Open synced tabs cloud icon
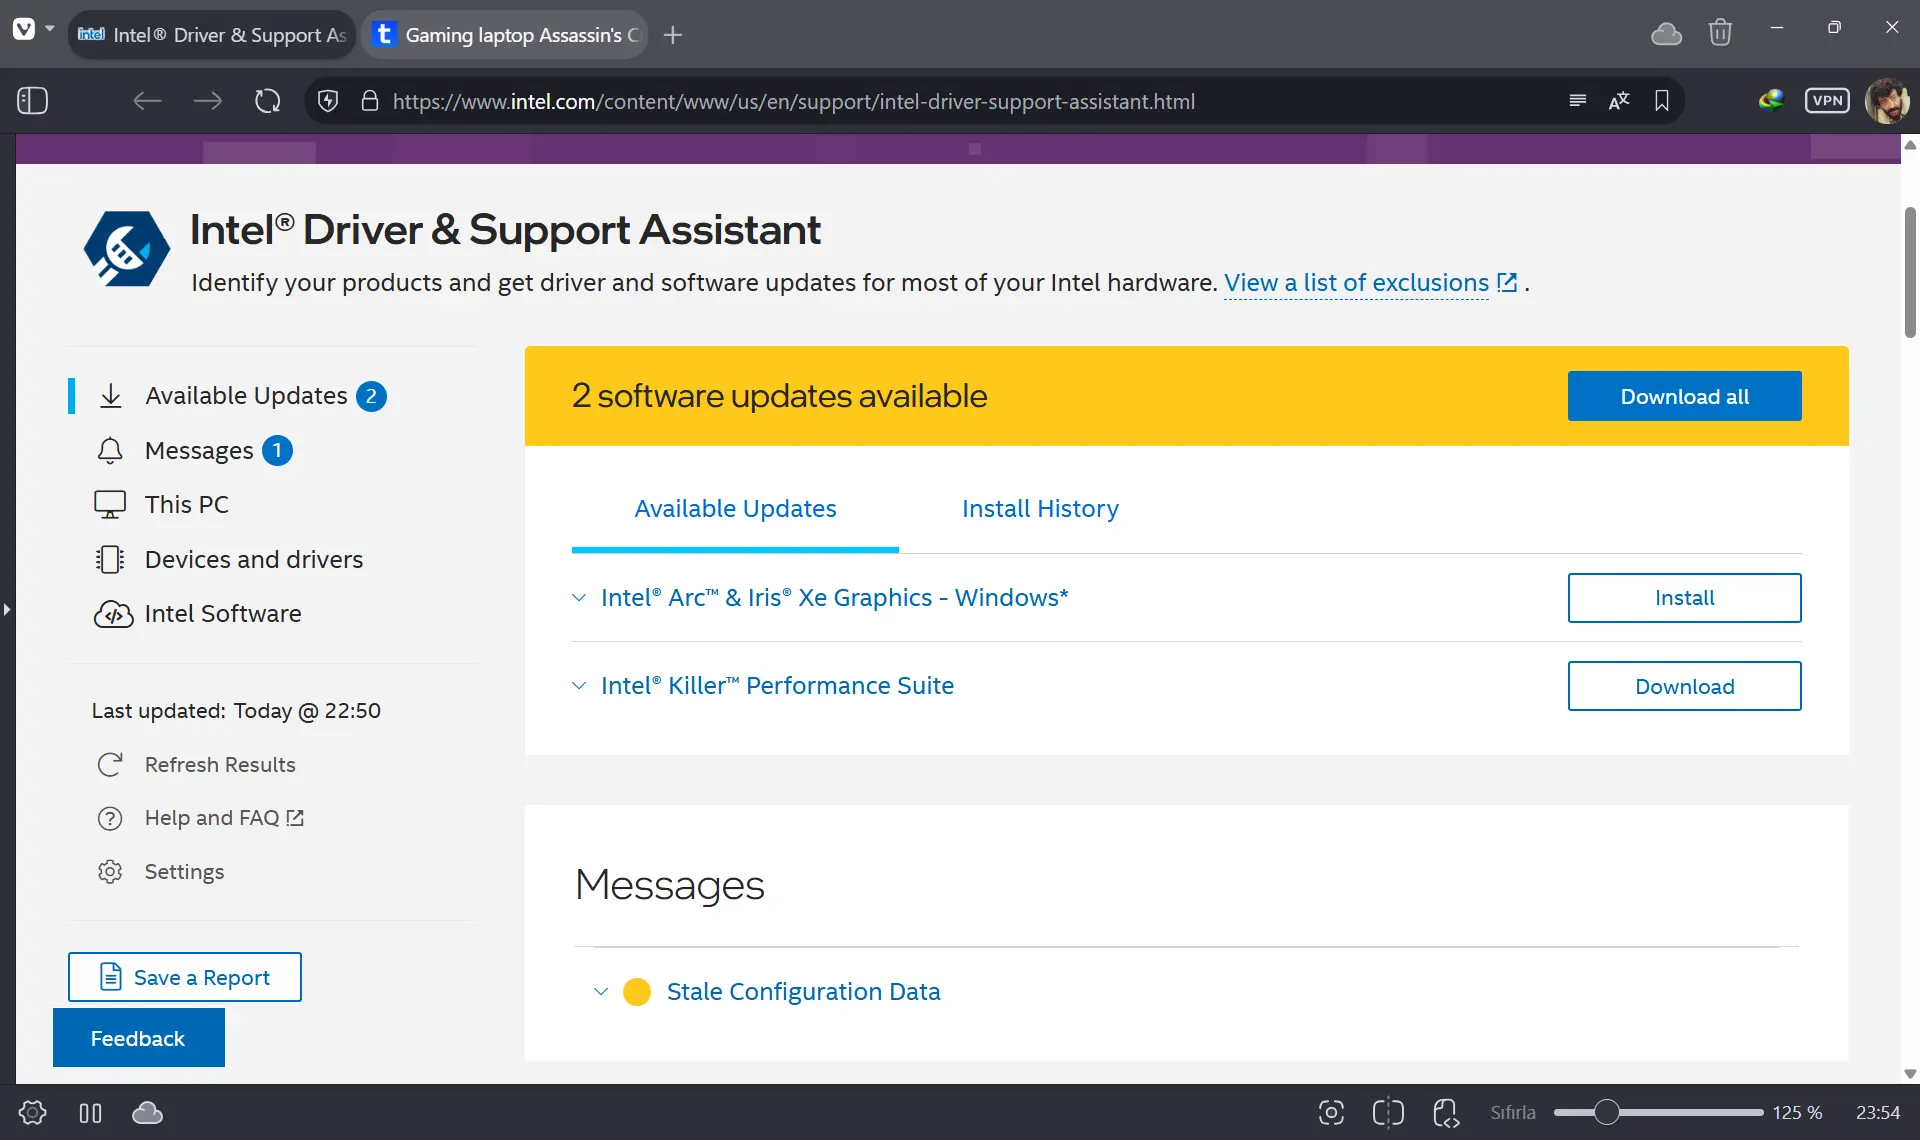This screenshot has width=1920, height=1140. click(x=1666, y=34)
